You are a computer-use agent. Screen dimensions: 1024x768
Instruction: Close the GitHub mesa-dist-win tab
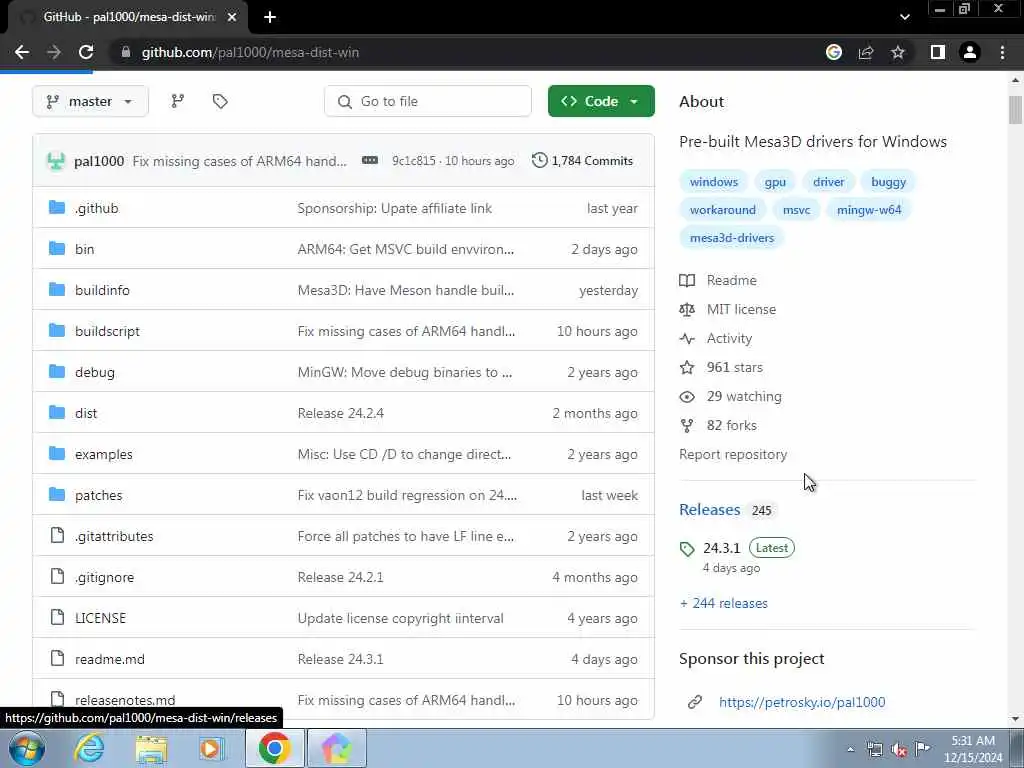tap(232, 17)
